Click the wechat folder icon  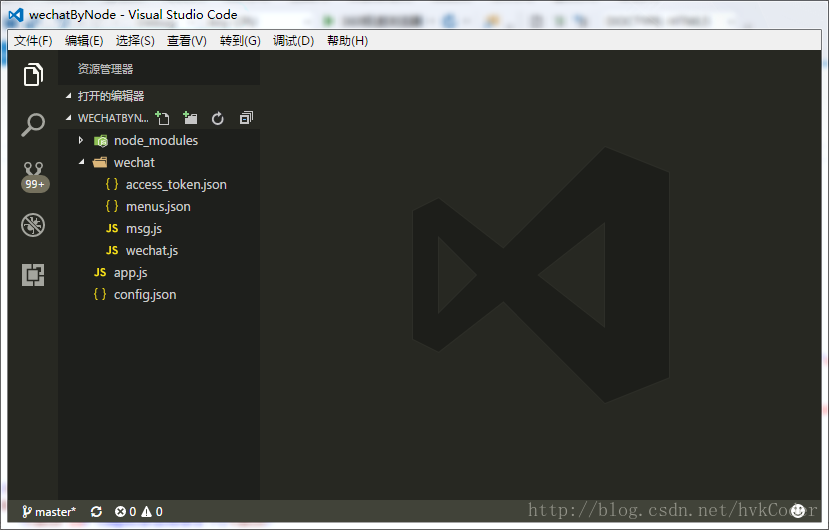[100, 162]
